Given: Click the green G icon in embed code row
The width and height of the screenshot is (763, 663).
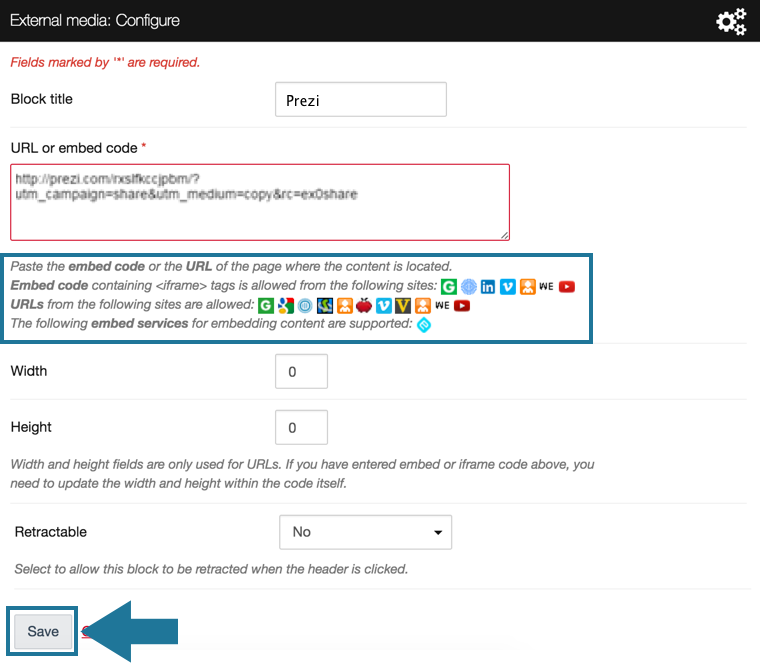Looking at the screenshot, I should [448, 286].
